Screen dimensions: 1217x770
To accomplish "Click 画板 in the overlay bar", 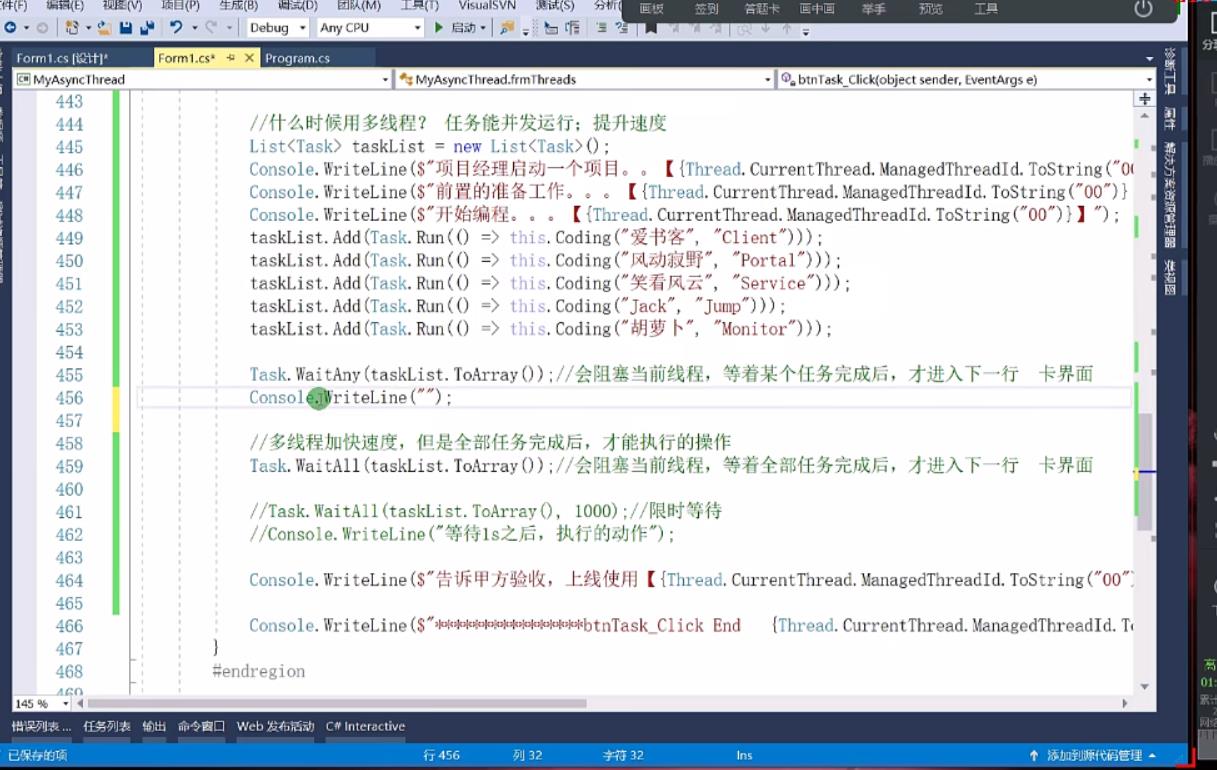I will point(651,9).
